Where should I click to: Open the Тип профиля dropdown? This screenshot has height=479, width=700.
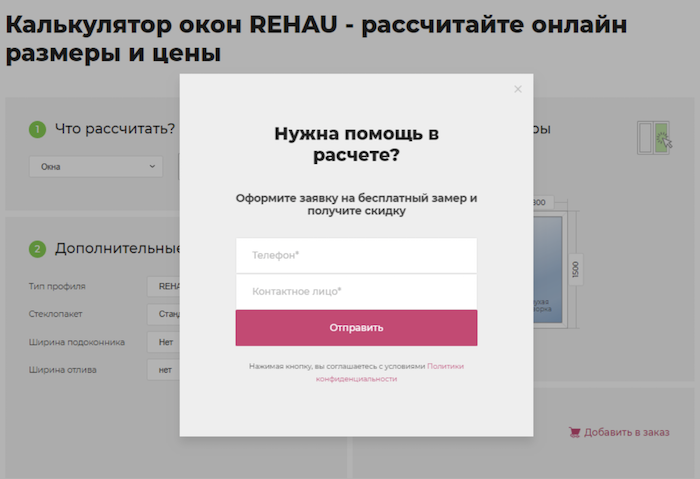coord(164,286)
